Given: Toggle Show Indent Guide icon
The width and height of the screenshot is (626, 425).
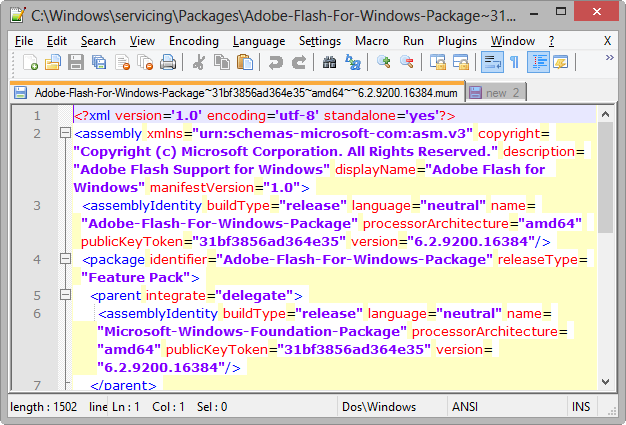Looking at the screenshot, I should [x=538, y=63].
